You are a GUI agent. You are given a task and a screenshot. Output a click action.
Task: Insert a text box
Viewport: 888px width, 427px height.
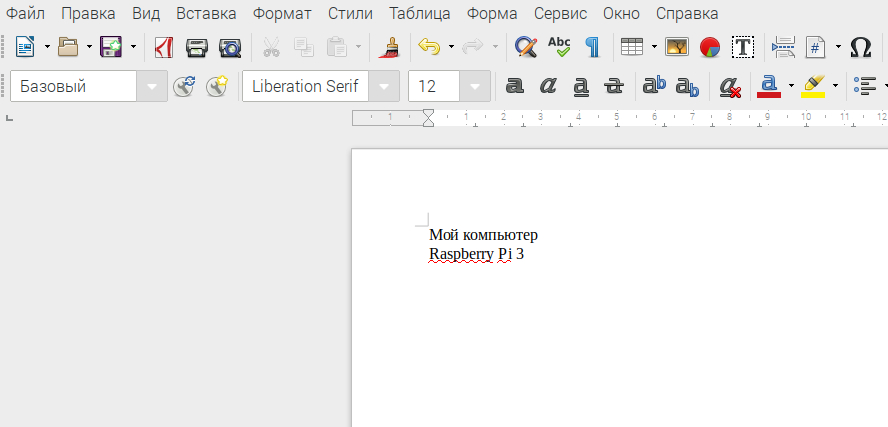pos(742,47)
